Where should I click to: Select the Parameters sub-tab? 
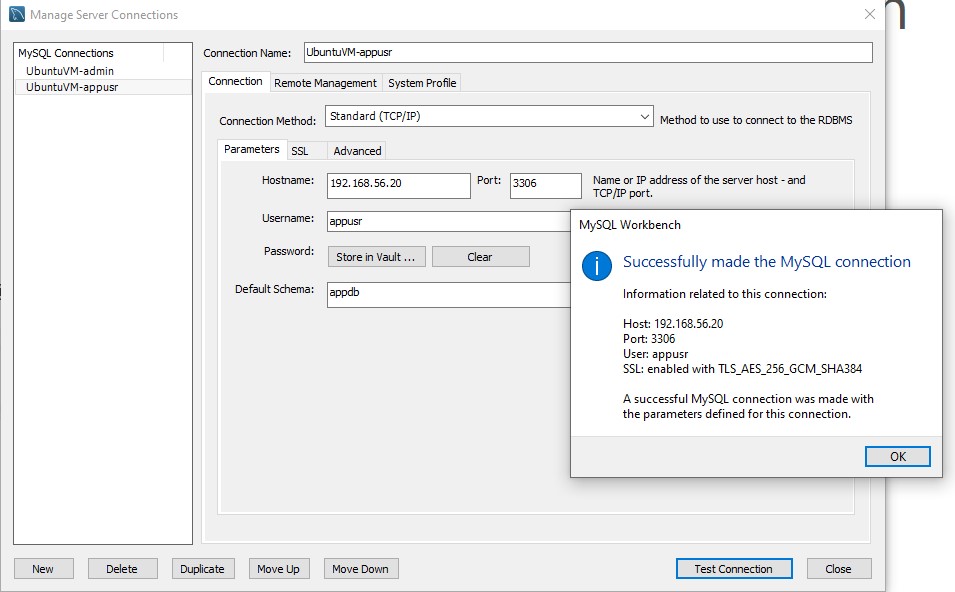(252, 149)
